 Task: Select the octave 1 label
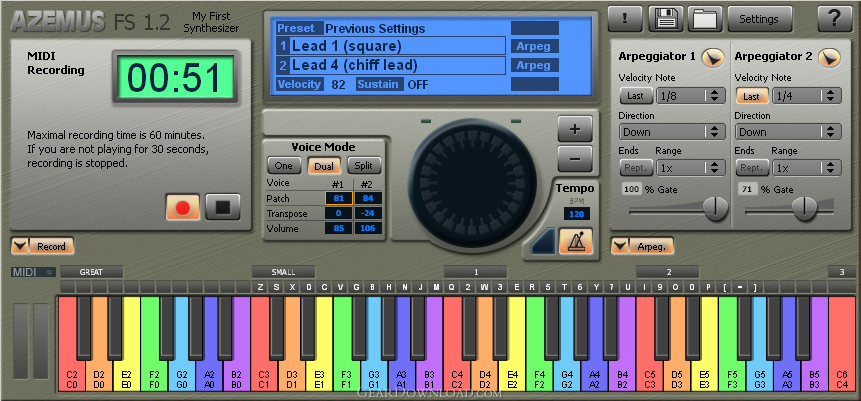pos(476,272)
